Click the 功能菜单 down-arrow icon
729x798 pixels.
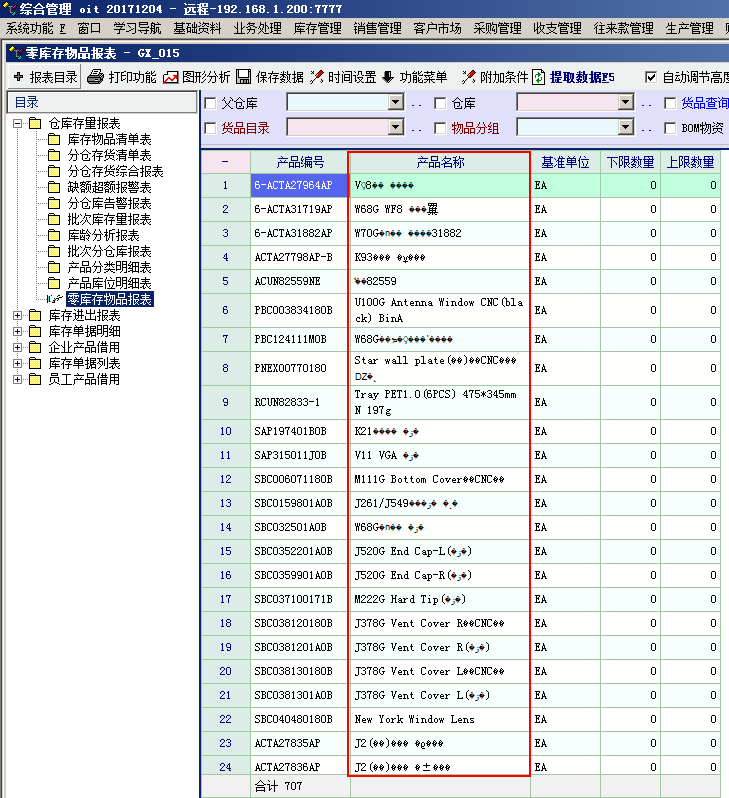click(388, 77)
